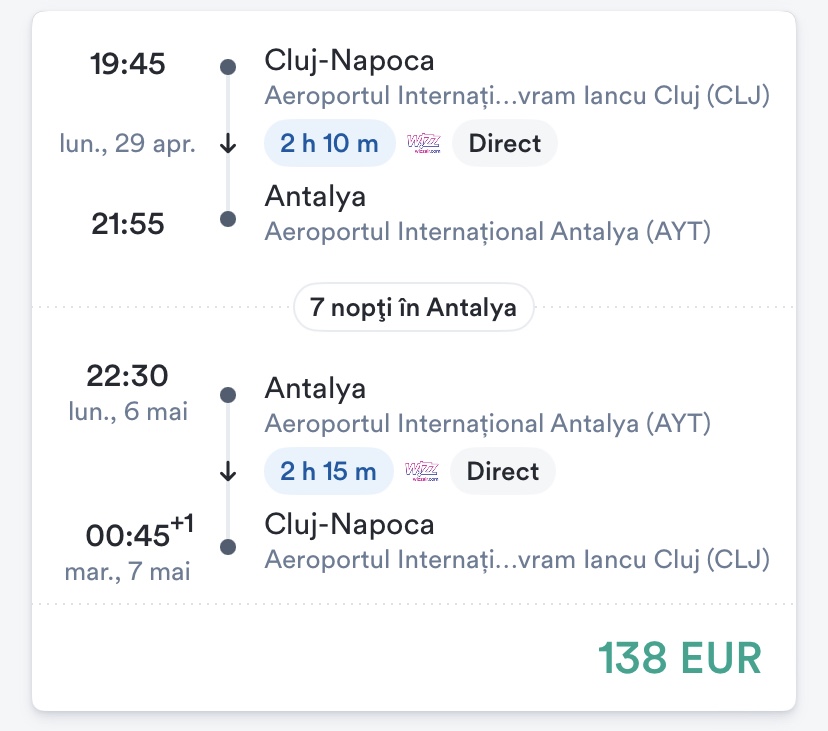Screen dimensions: 828x731
Task: Click the Wizz Air logo on outbound flight
Action: [x=423, y=144]
